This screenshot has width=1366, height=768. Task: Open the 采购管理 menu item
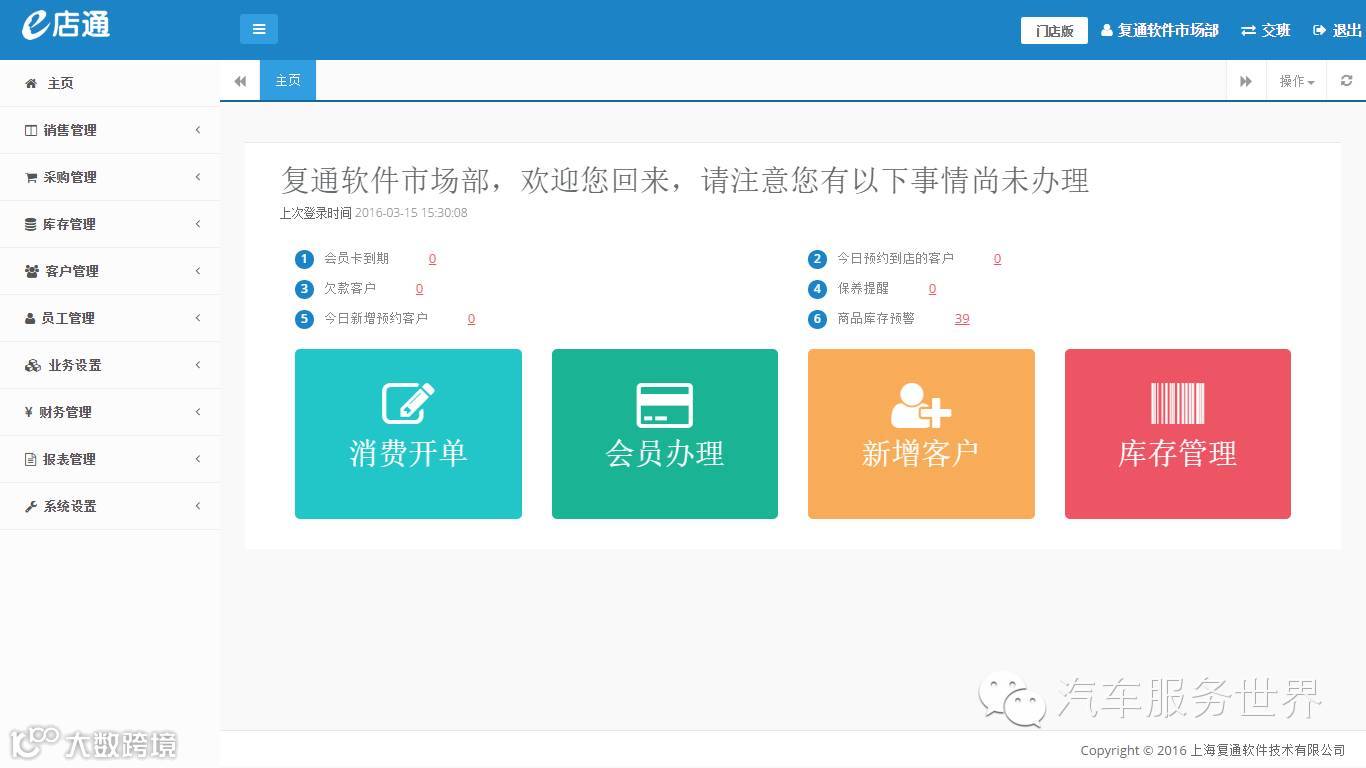110,177
